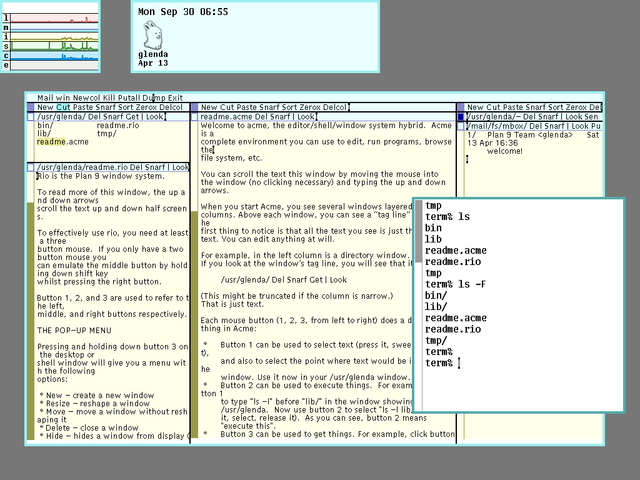Click the 'welcome!' mail subject text
Screen dimensions: 640x480
tap(504, 151)
